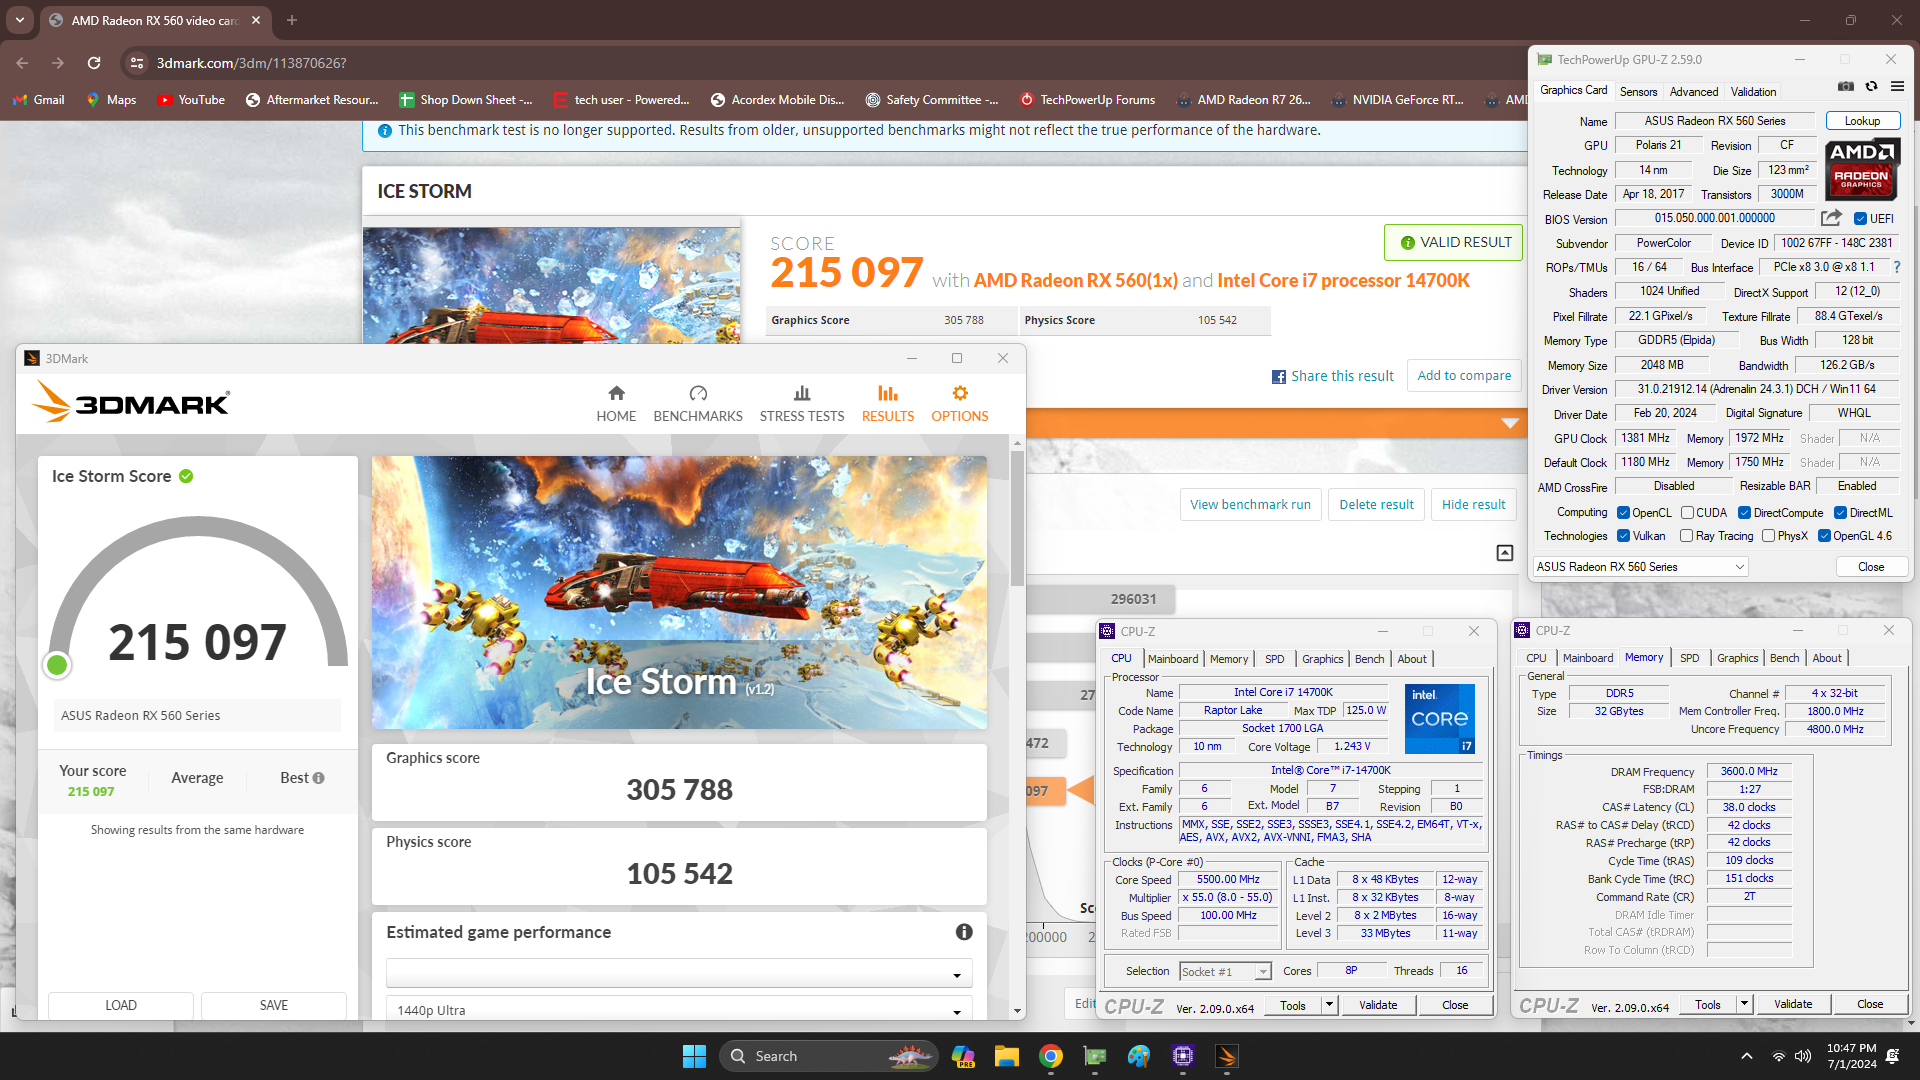Click the Delete result button
Image resolution: width=1920 pixels, height=1080 pixels.
1376,504
